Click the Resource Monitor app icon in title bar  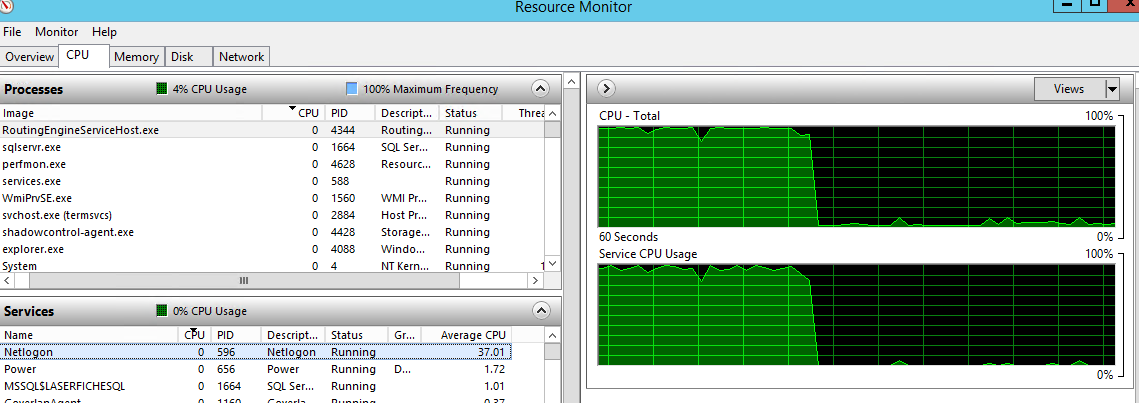tap(8, 6)
